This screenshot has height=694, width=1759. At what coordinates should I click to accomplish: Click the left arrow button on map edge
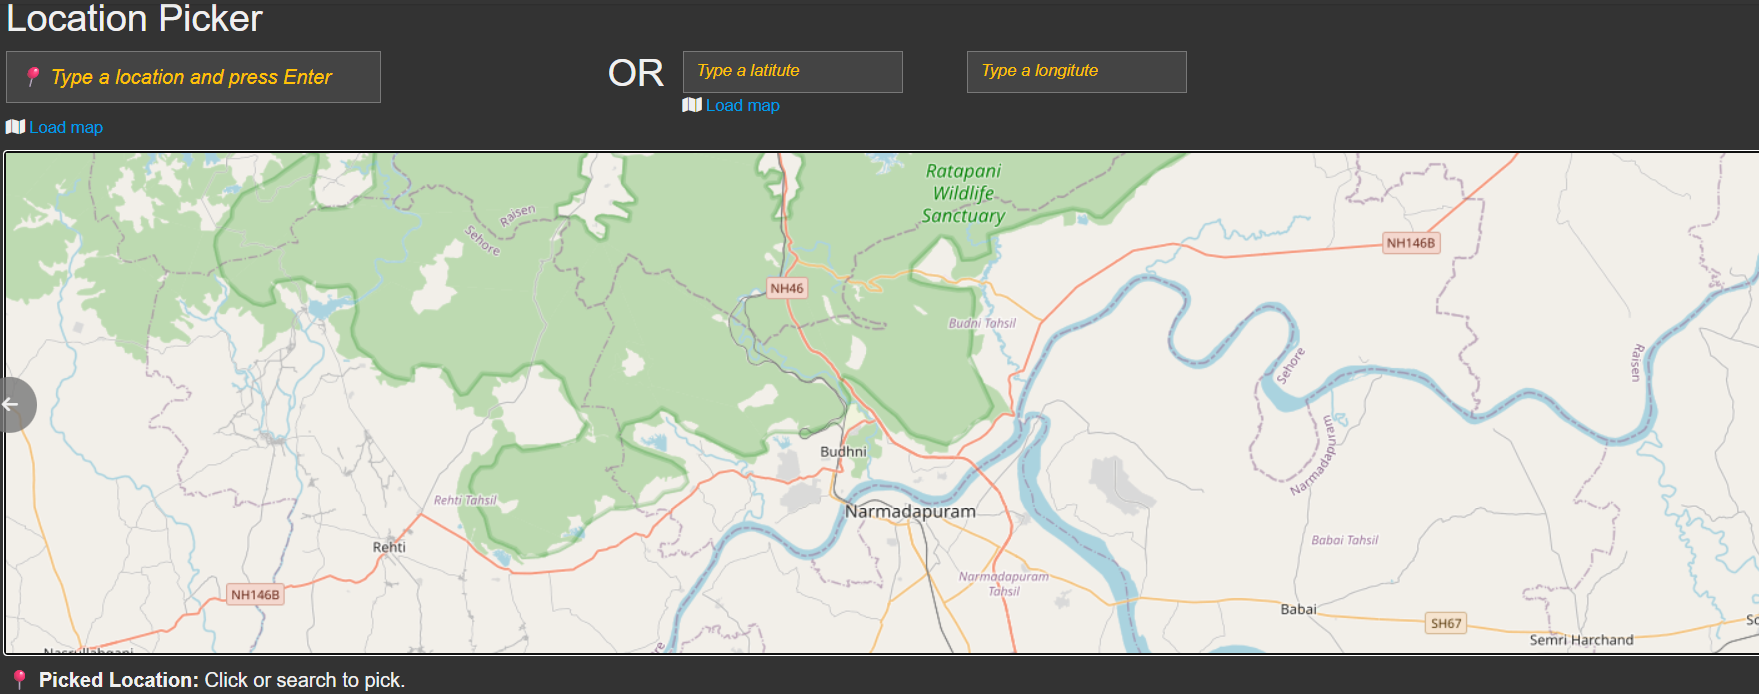14,404
